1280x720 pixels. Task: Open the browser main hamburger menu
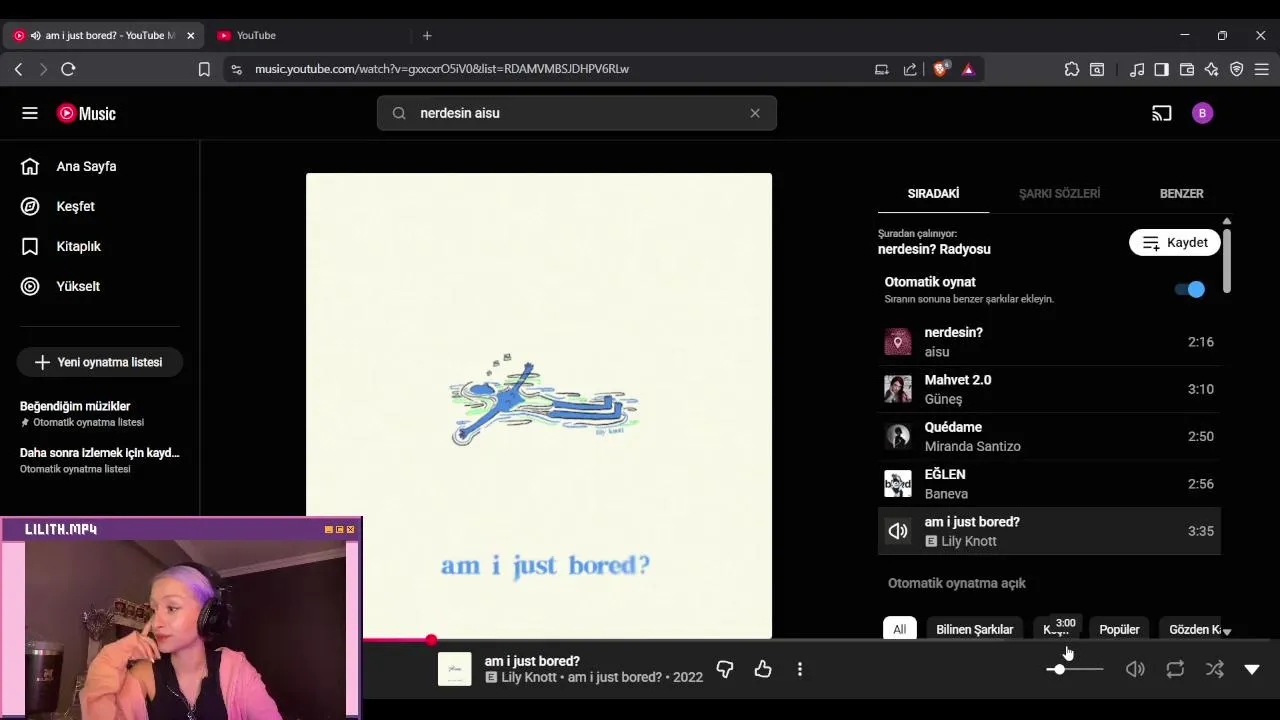coord(1262,69)
